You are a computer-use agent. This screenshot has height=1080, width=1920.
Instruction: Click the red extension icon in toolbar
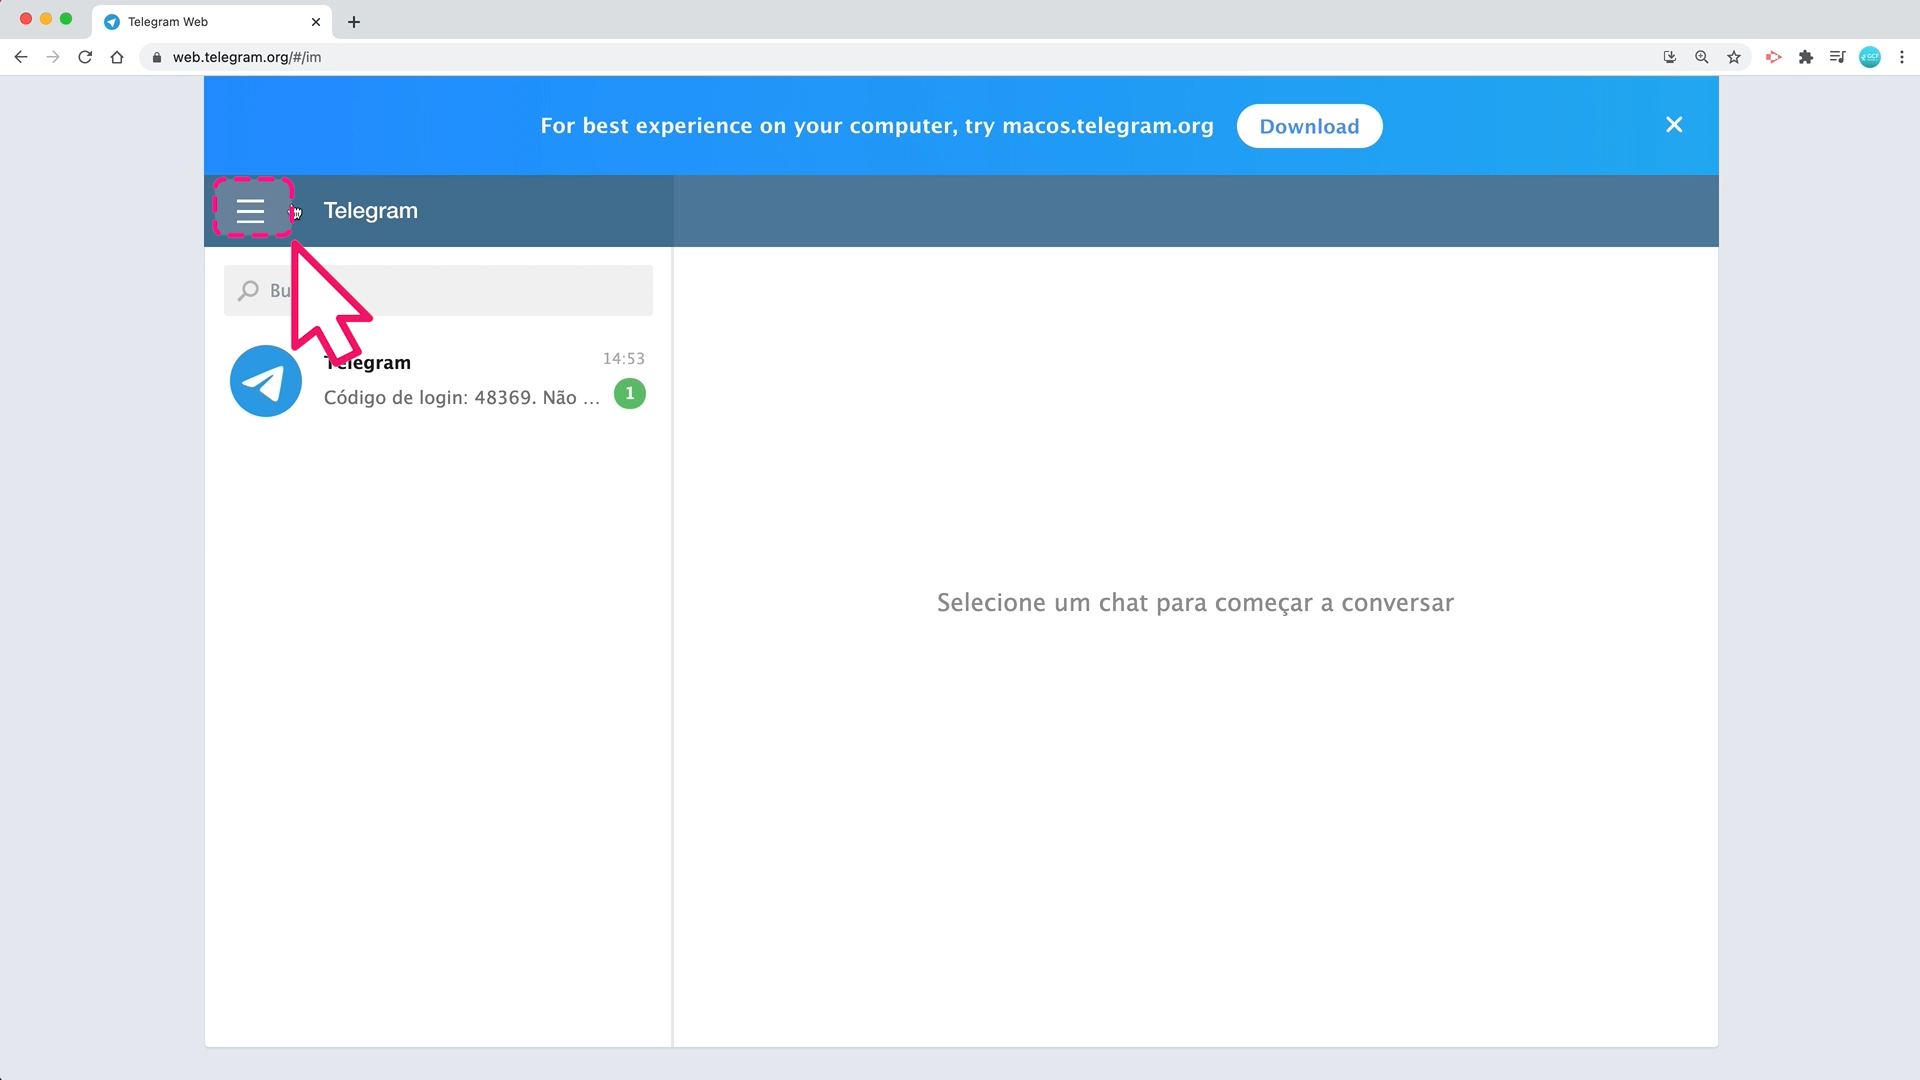(x=1773, y=57)
